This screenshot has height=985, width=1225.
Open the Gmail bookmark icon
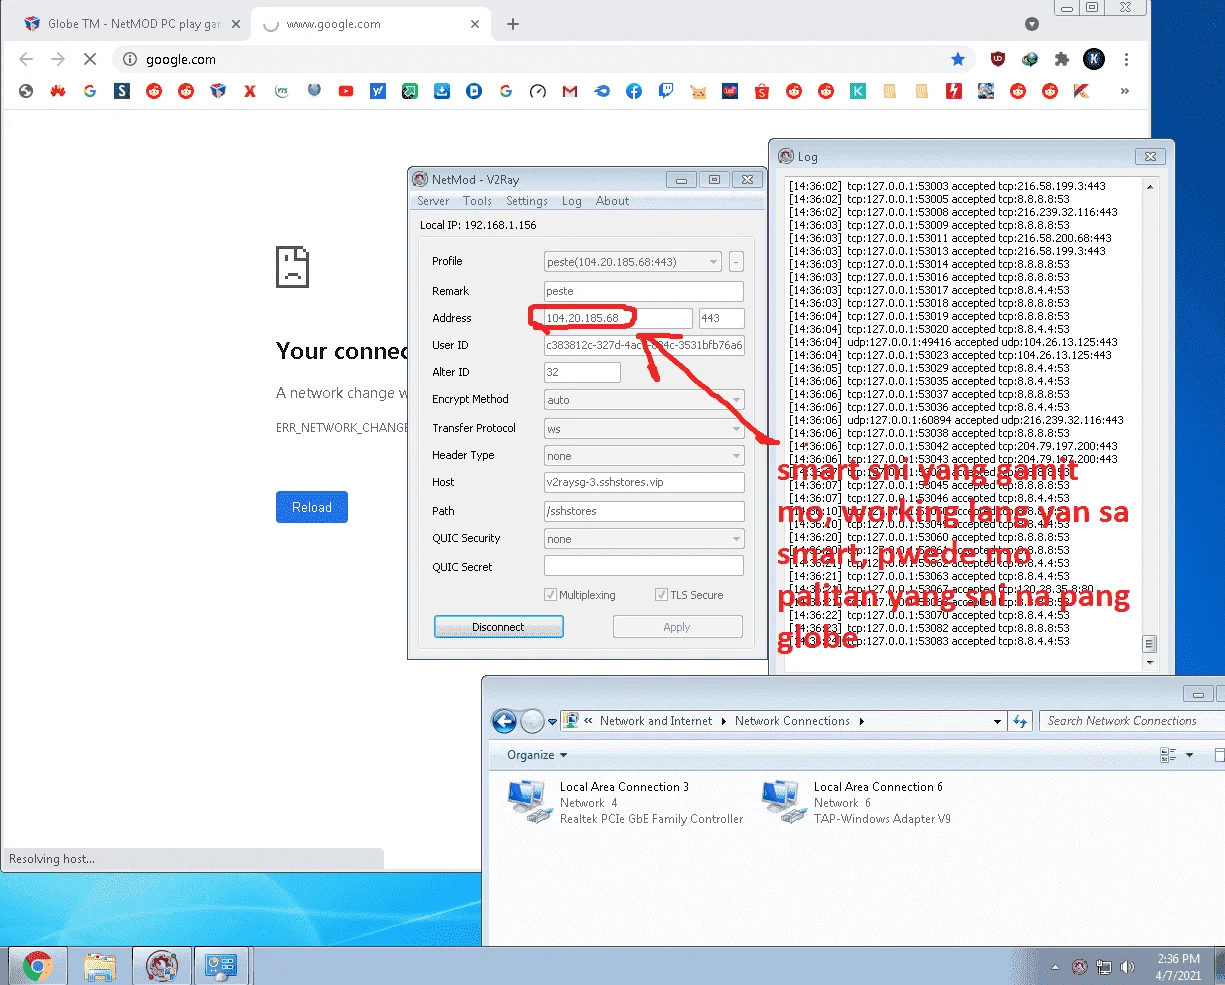click(x=570, y=91)
